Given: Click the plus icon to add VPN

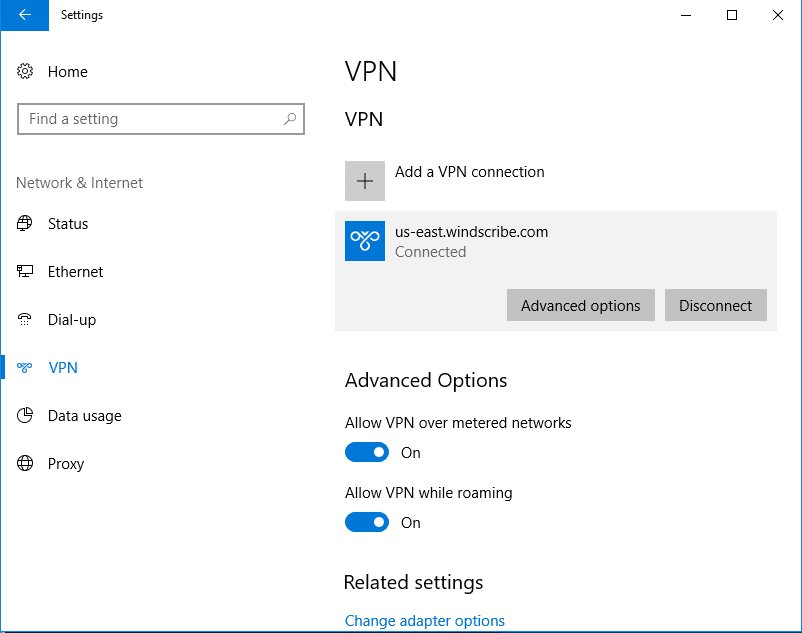Looking at the screenshot, I should click(x=365, y=181).
